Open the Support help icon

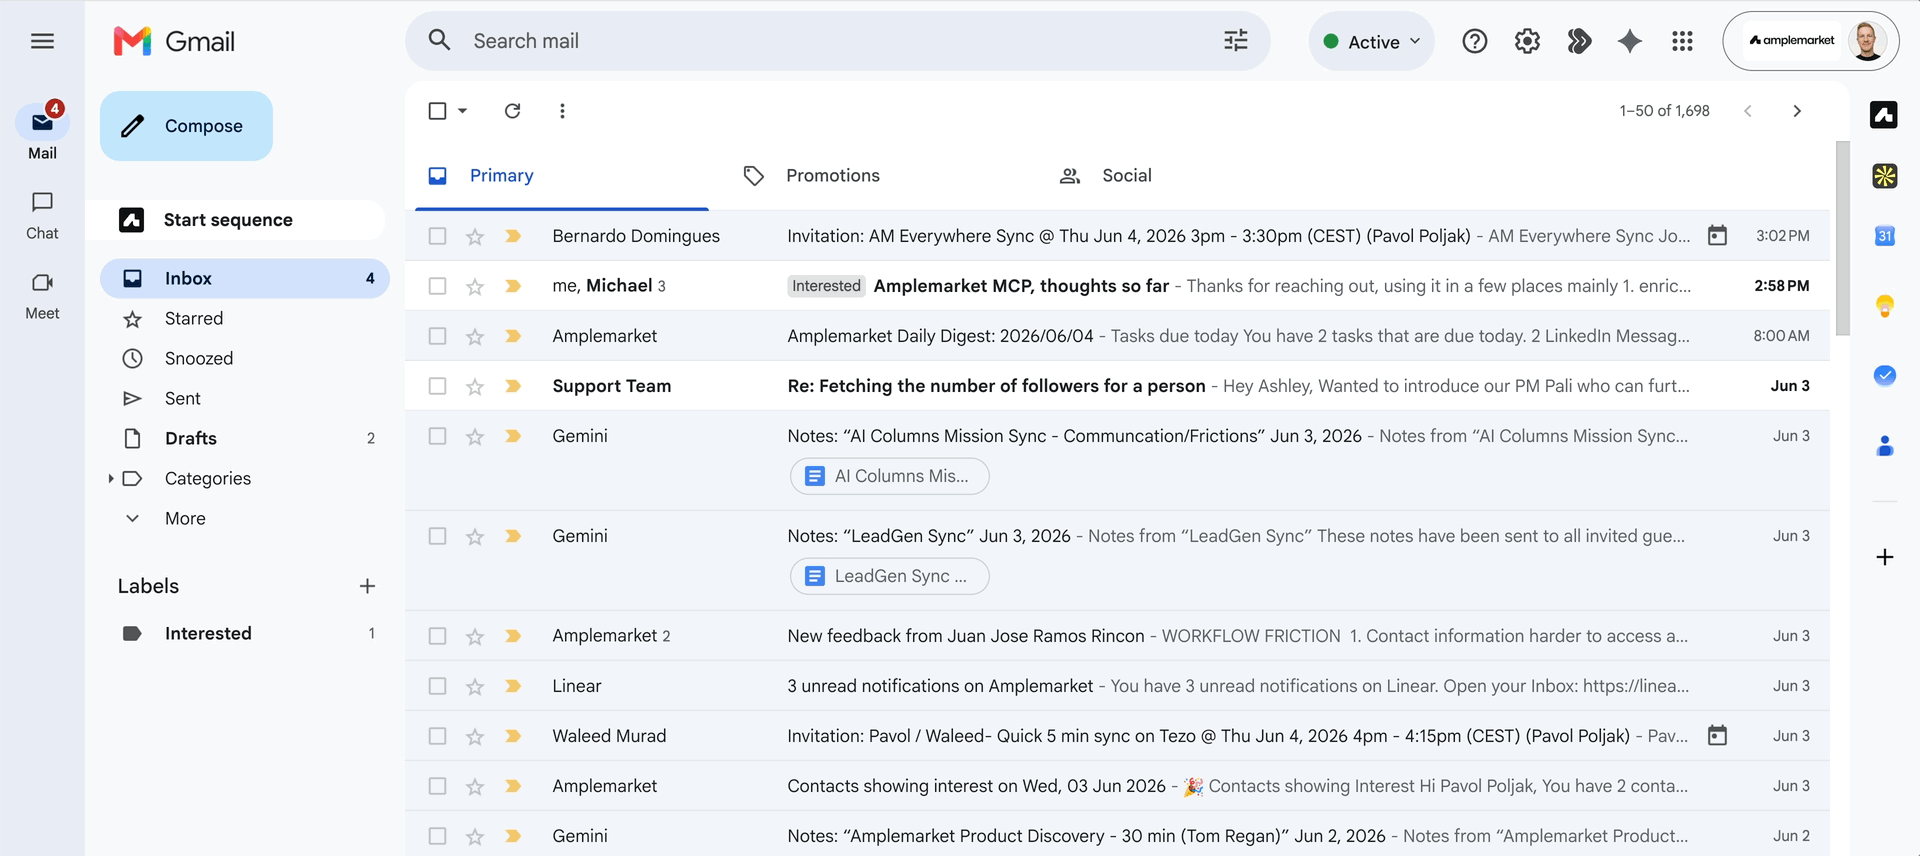pyautogui.click(x=1474, y=41)
